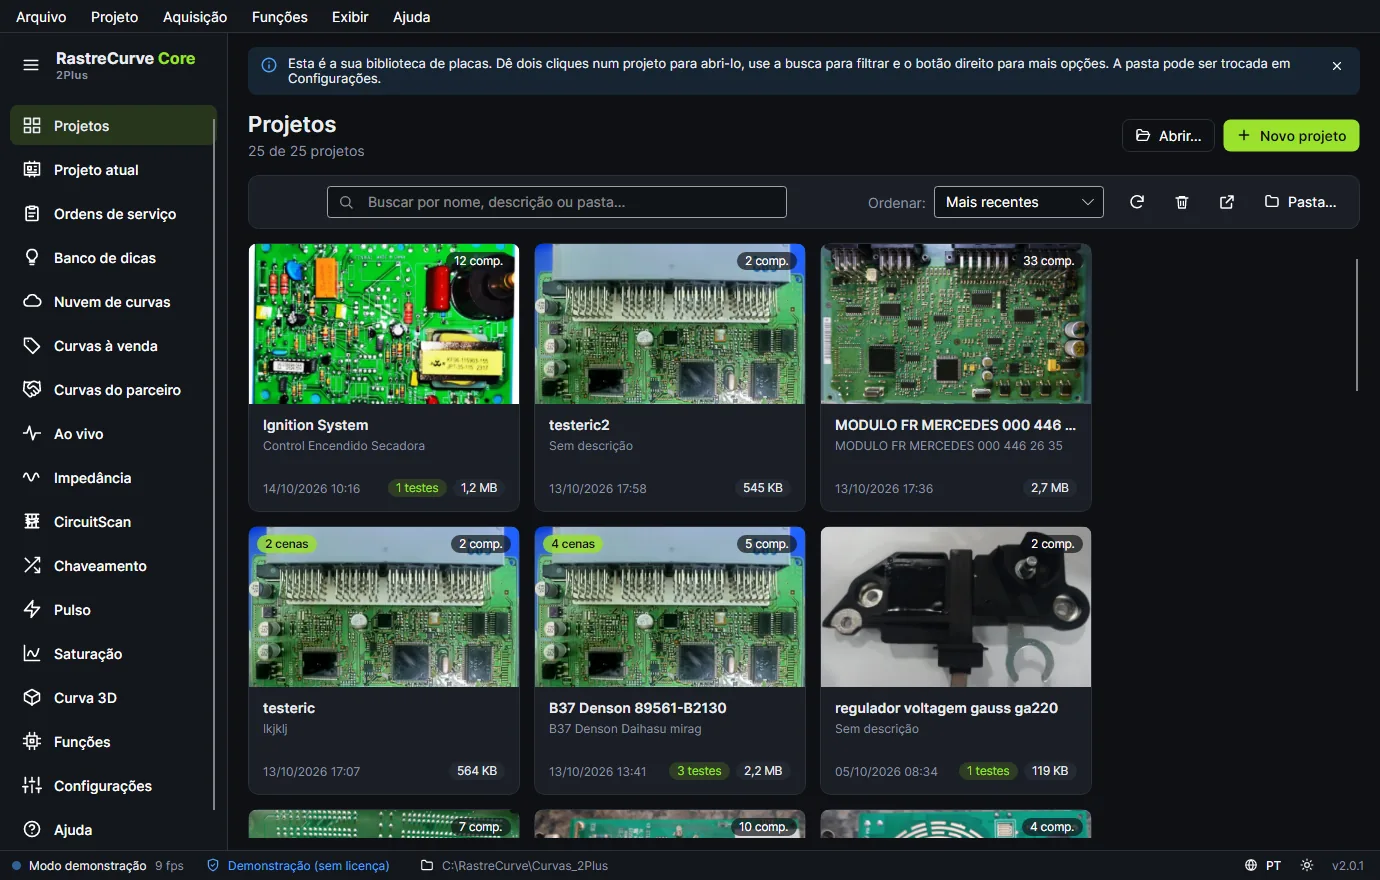Screen dimensions: 1380x880
Task: Open the Projeto menu
Action: (115, 17)
